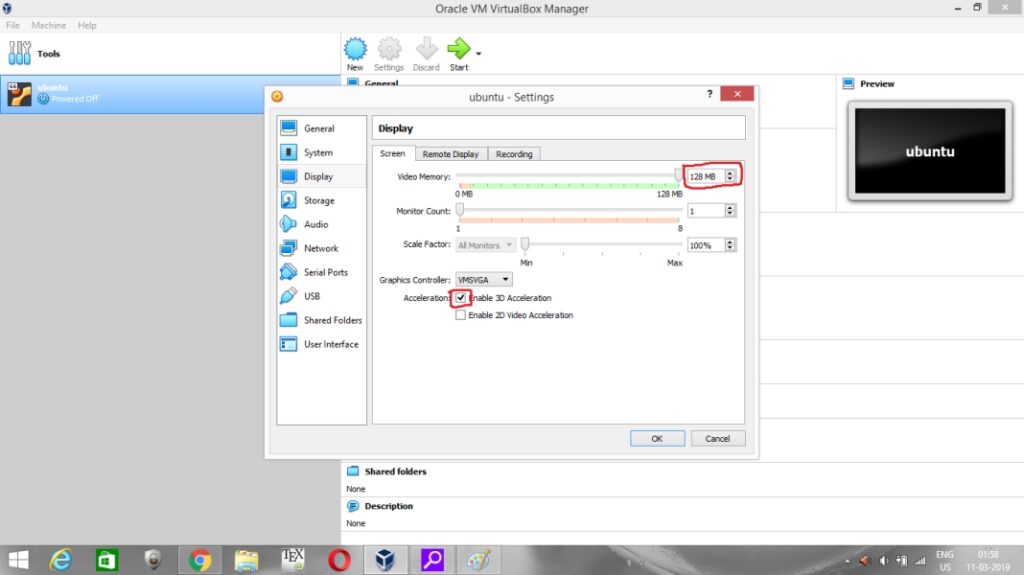
Task: Click the New virtual machine icon
Action: (355, 54)
